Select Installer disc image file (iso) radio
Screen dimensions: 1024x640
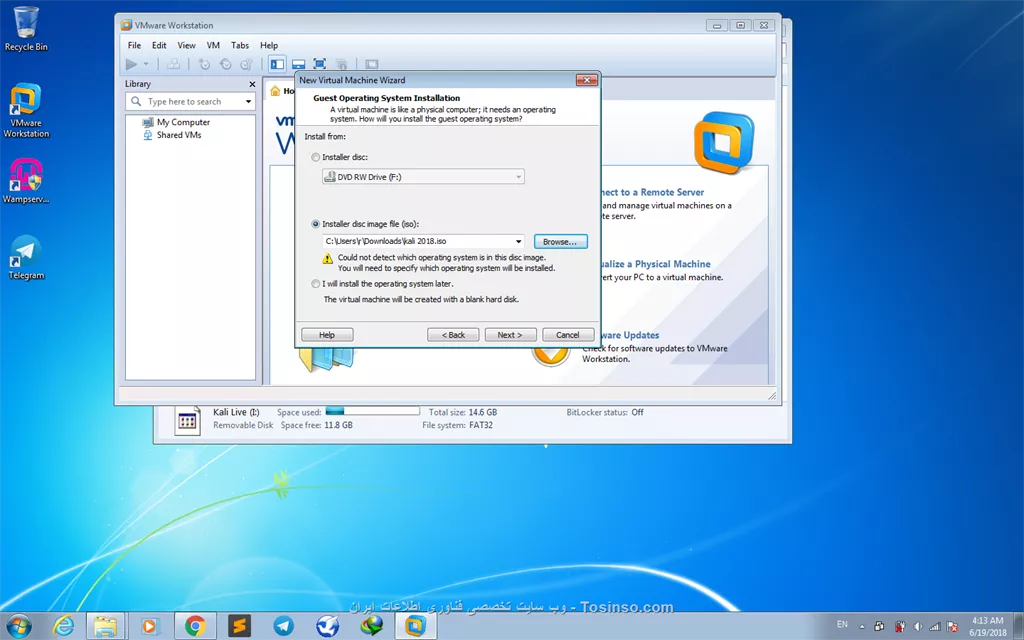tap(315, 224)
